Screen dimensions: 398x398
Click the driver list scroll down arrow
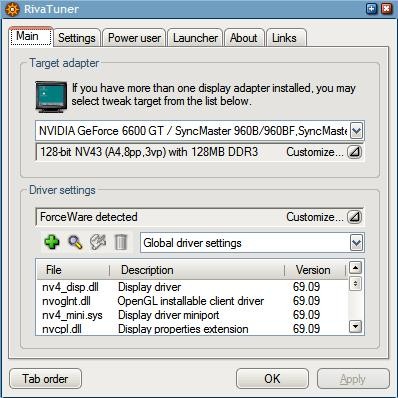[x=355, y=326]
